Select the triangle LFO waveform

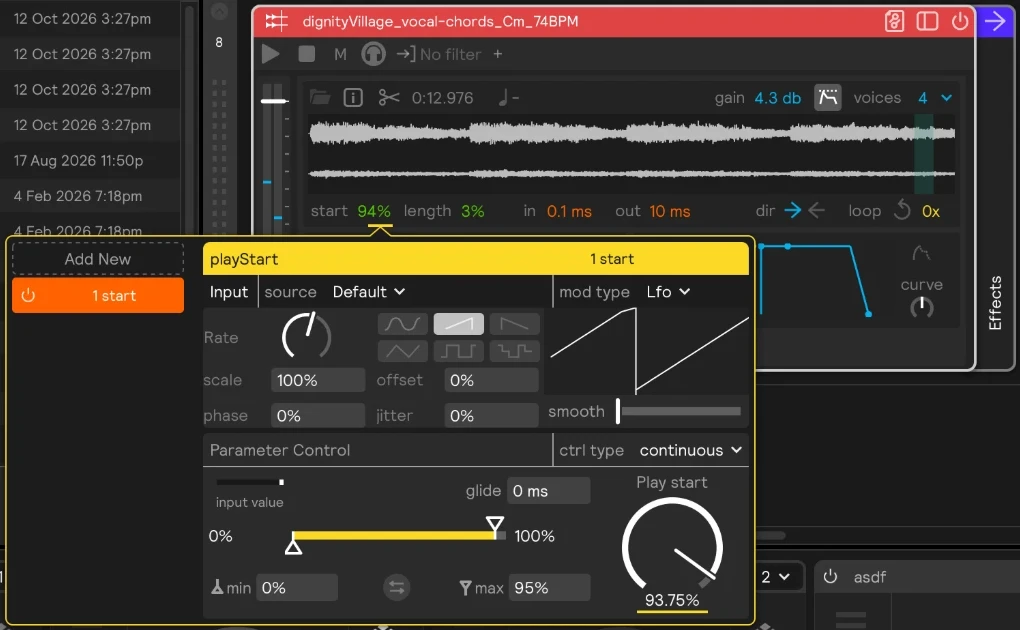[403, 351]
